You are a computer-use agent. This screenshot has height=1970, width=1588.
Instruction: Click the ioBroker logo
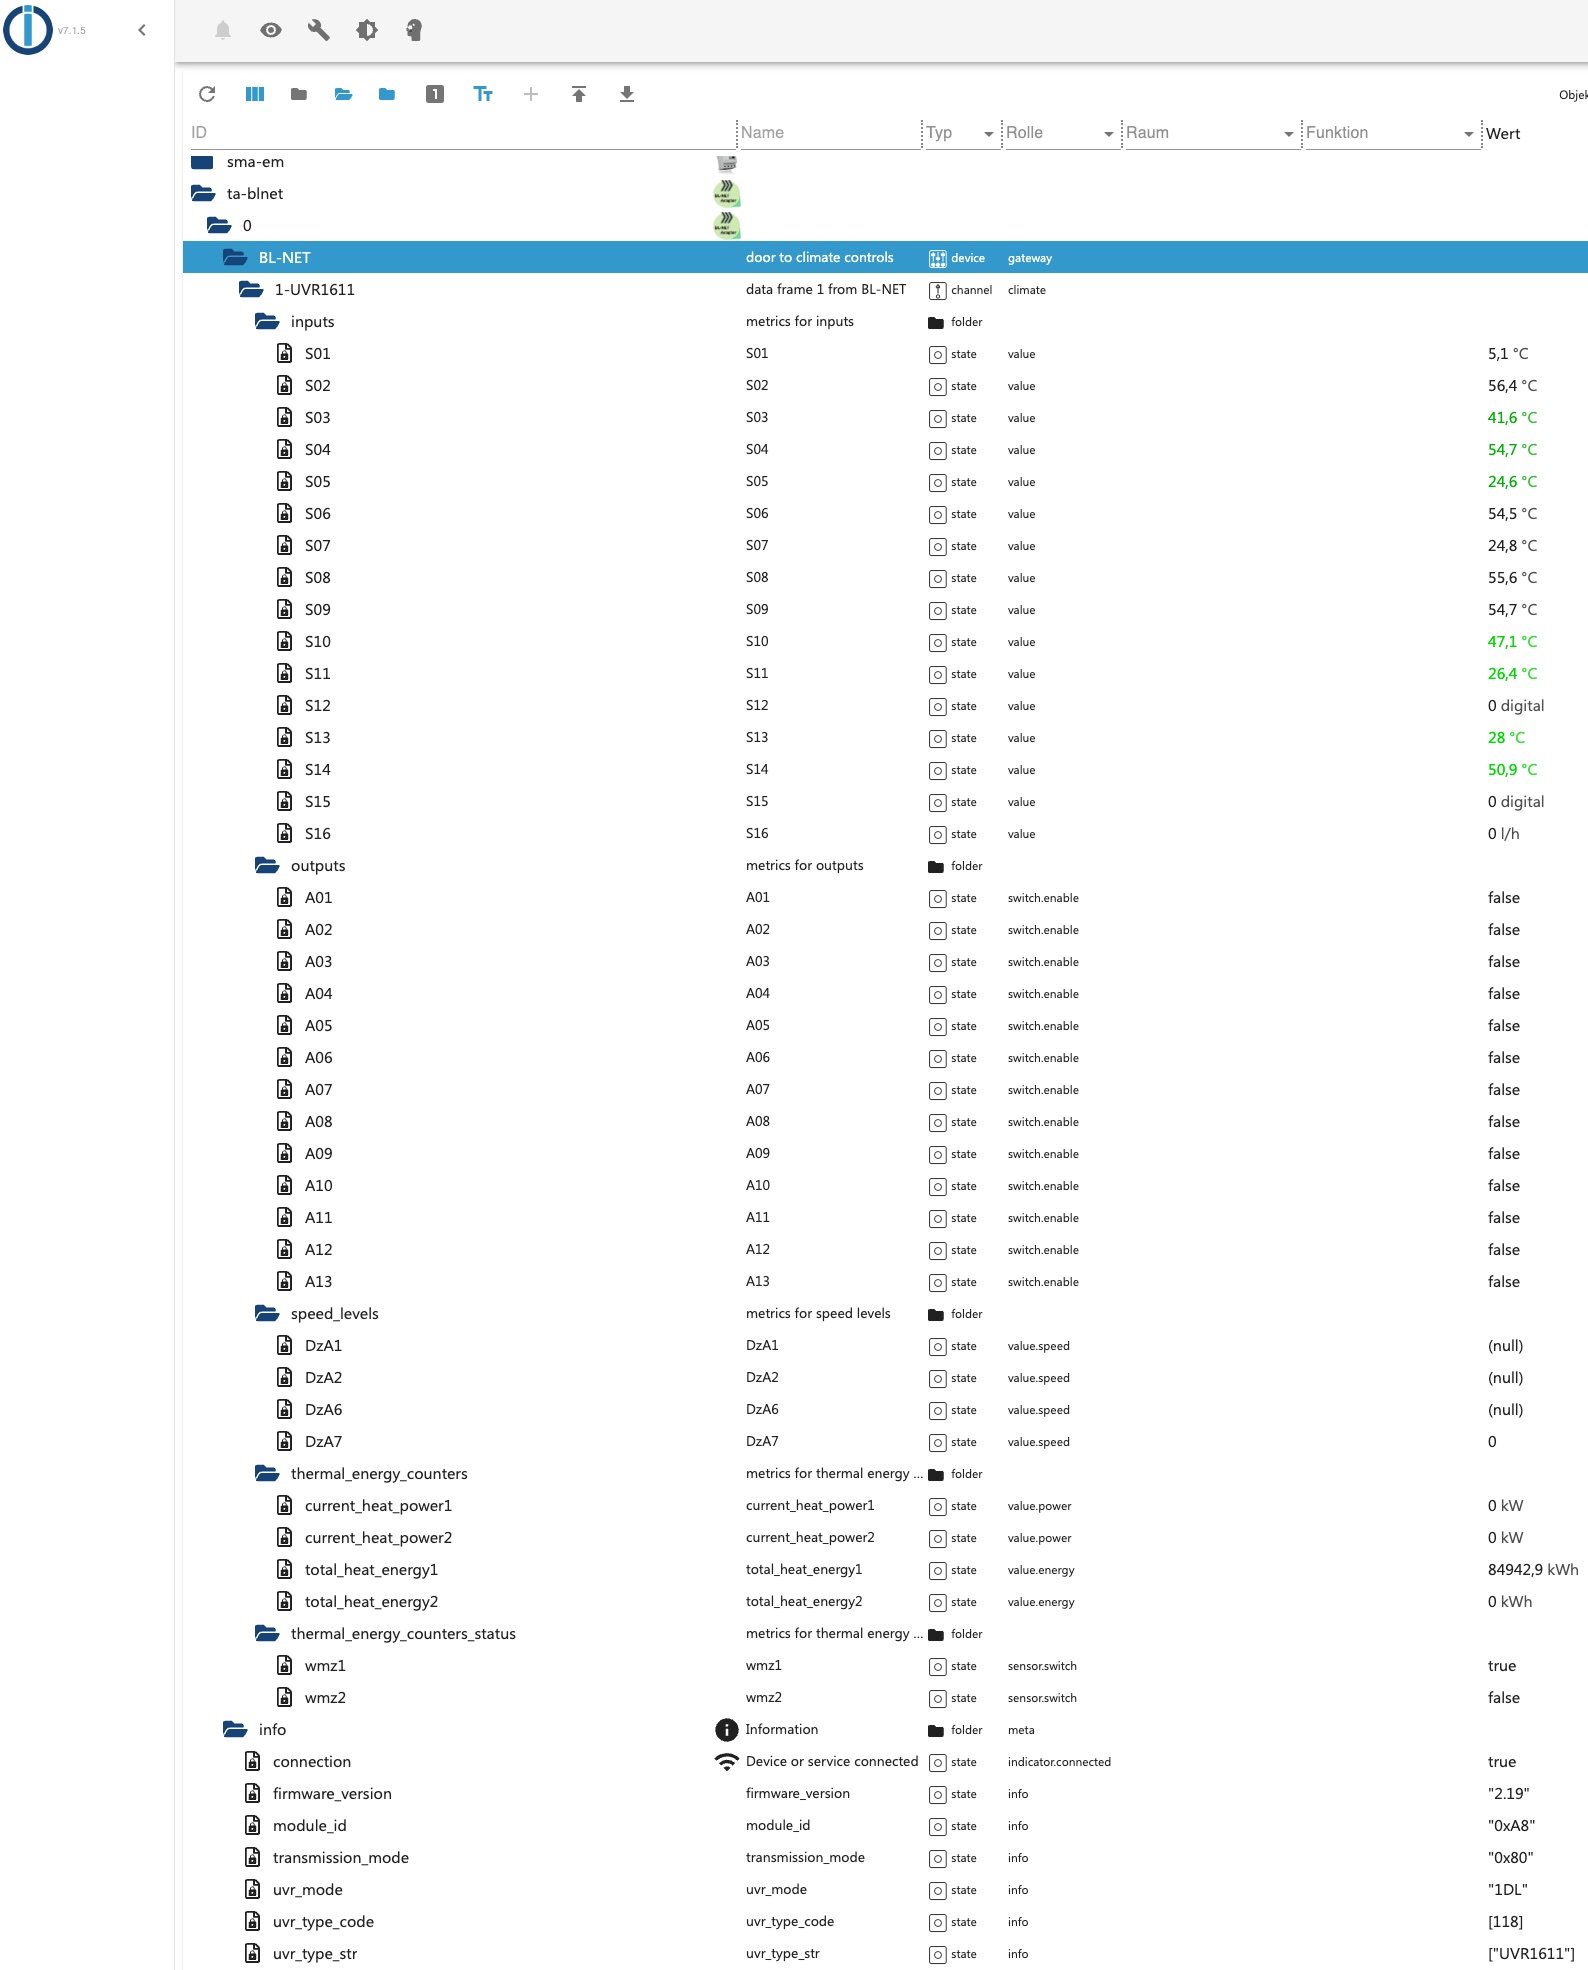28,30
